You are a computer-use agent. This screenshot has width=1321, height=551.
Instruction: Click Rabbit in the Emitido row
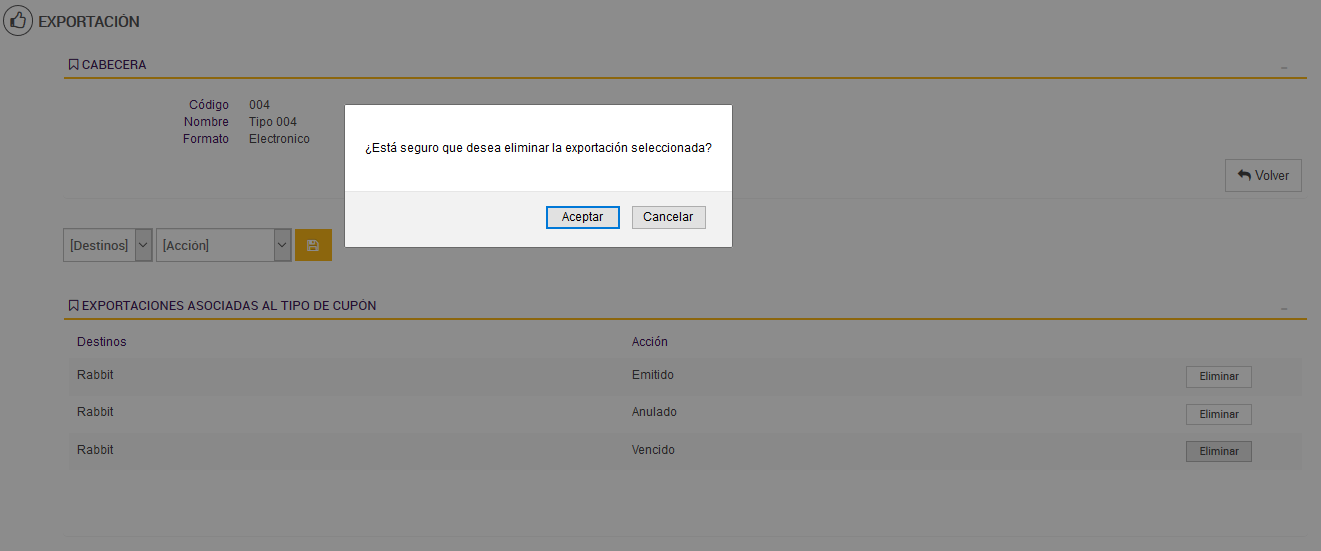click(x=95, y=375)
